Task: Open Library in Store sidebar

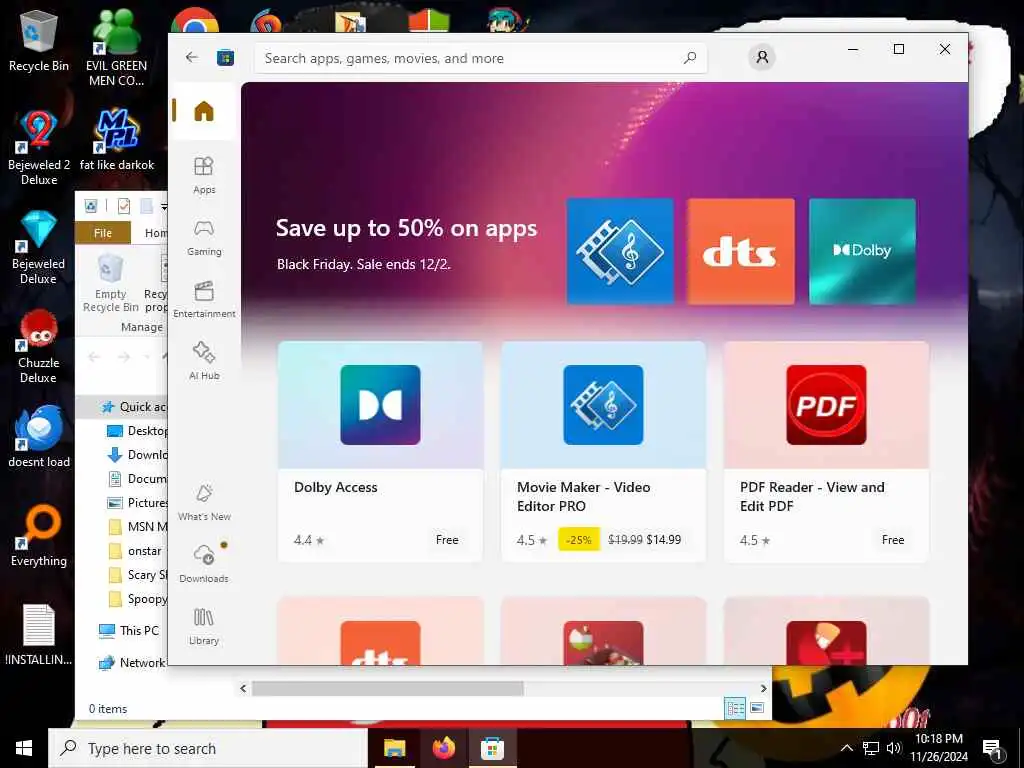Action: pyautogui.click(x=204, y=626)
